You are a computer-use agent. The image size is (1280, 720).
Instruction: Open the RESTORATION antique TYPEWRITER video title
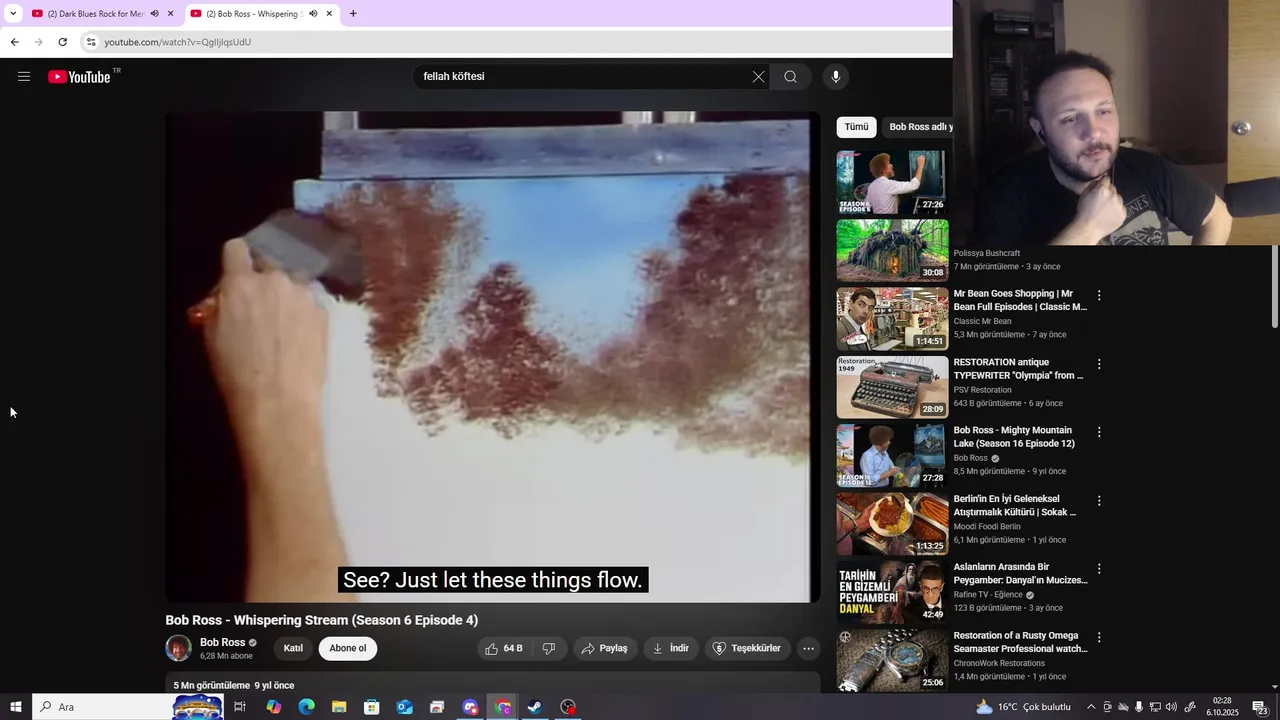pos(1019,369)
